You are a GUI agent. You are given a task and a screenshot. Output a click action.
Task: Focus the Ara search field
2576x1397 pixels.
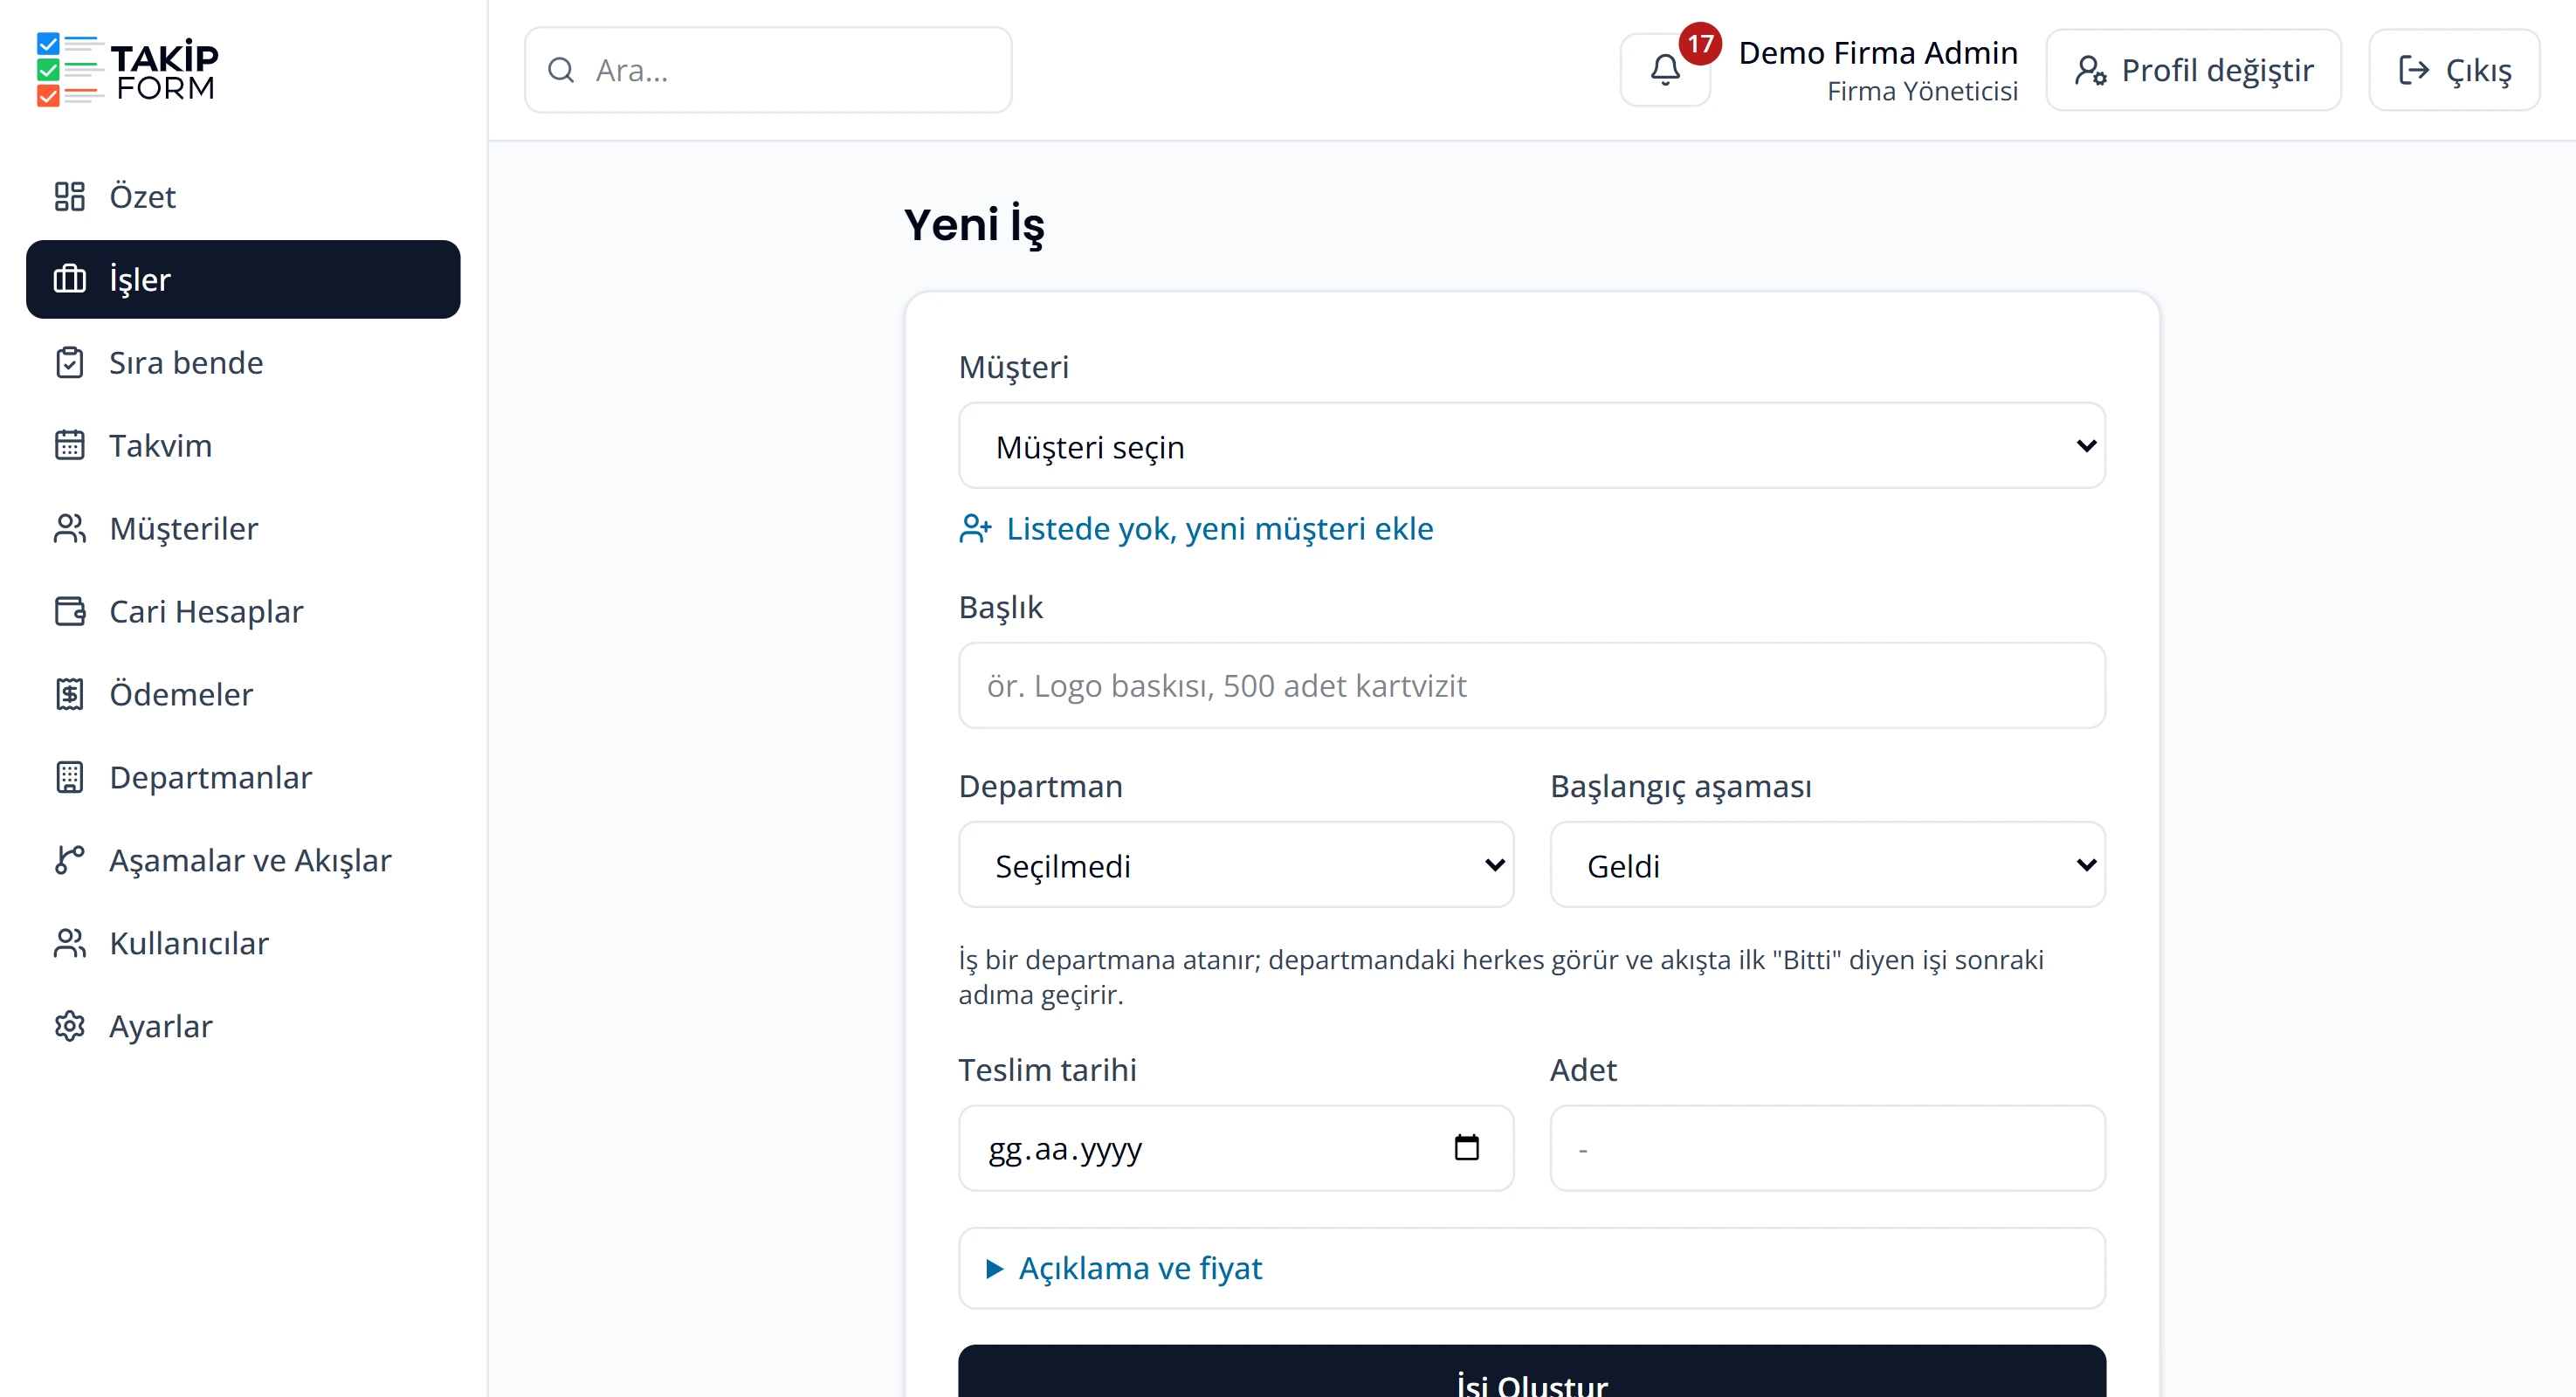[x=768, y=70]
